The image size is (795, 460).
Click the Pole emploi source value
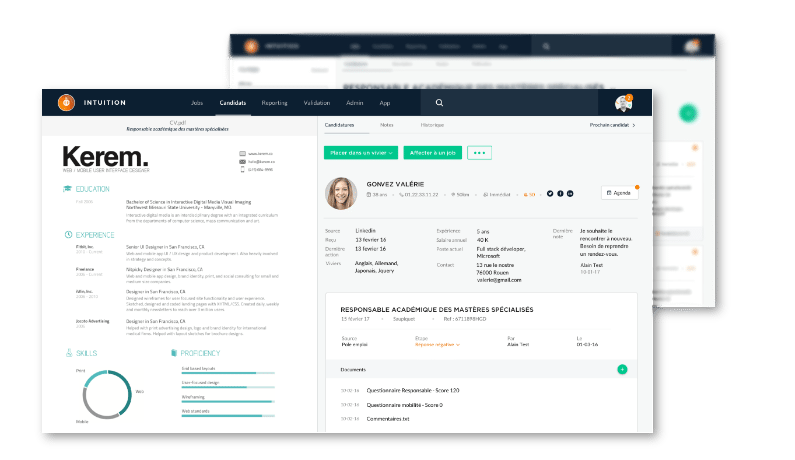tap(354, 345)
